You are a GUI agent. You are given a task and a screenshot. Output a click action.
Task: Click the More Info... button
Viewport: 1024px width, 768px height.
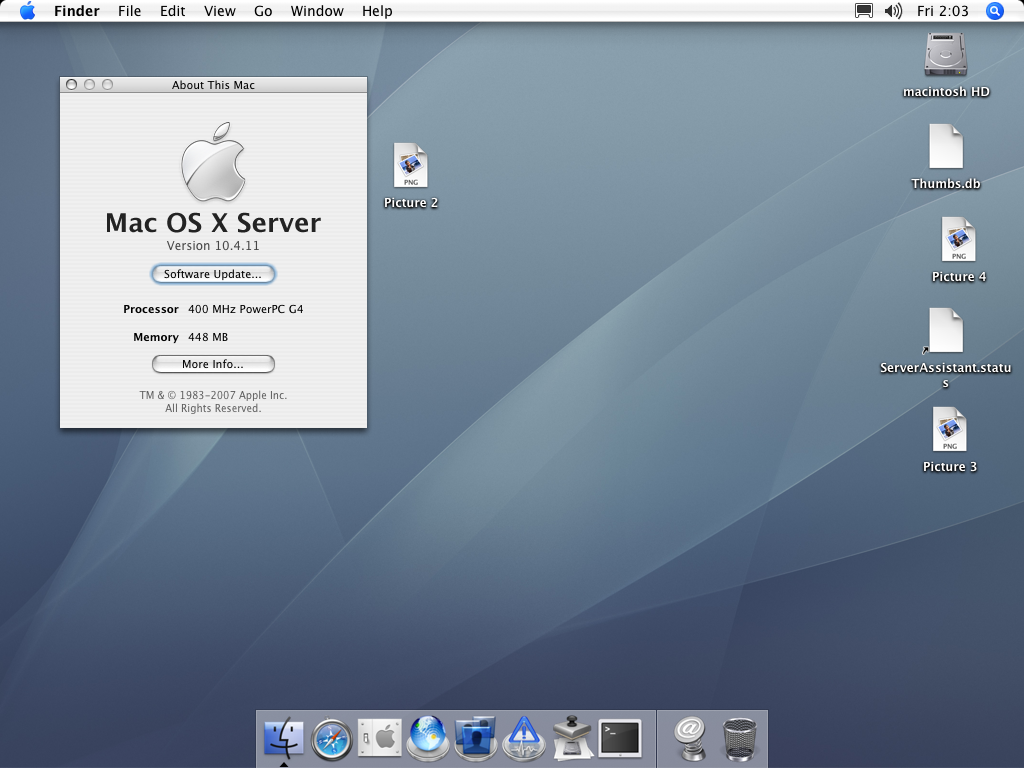coord(213,364)
